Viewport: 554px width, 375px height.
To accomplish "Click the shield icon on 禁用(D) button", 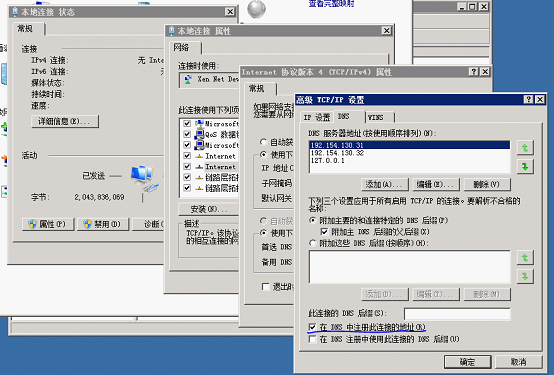I will point(87,224).
